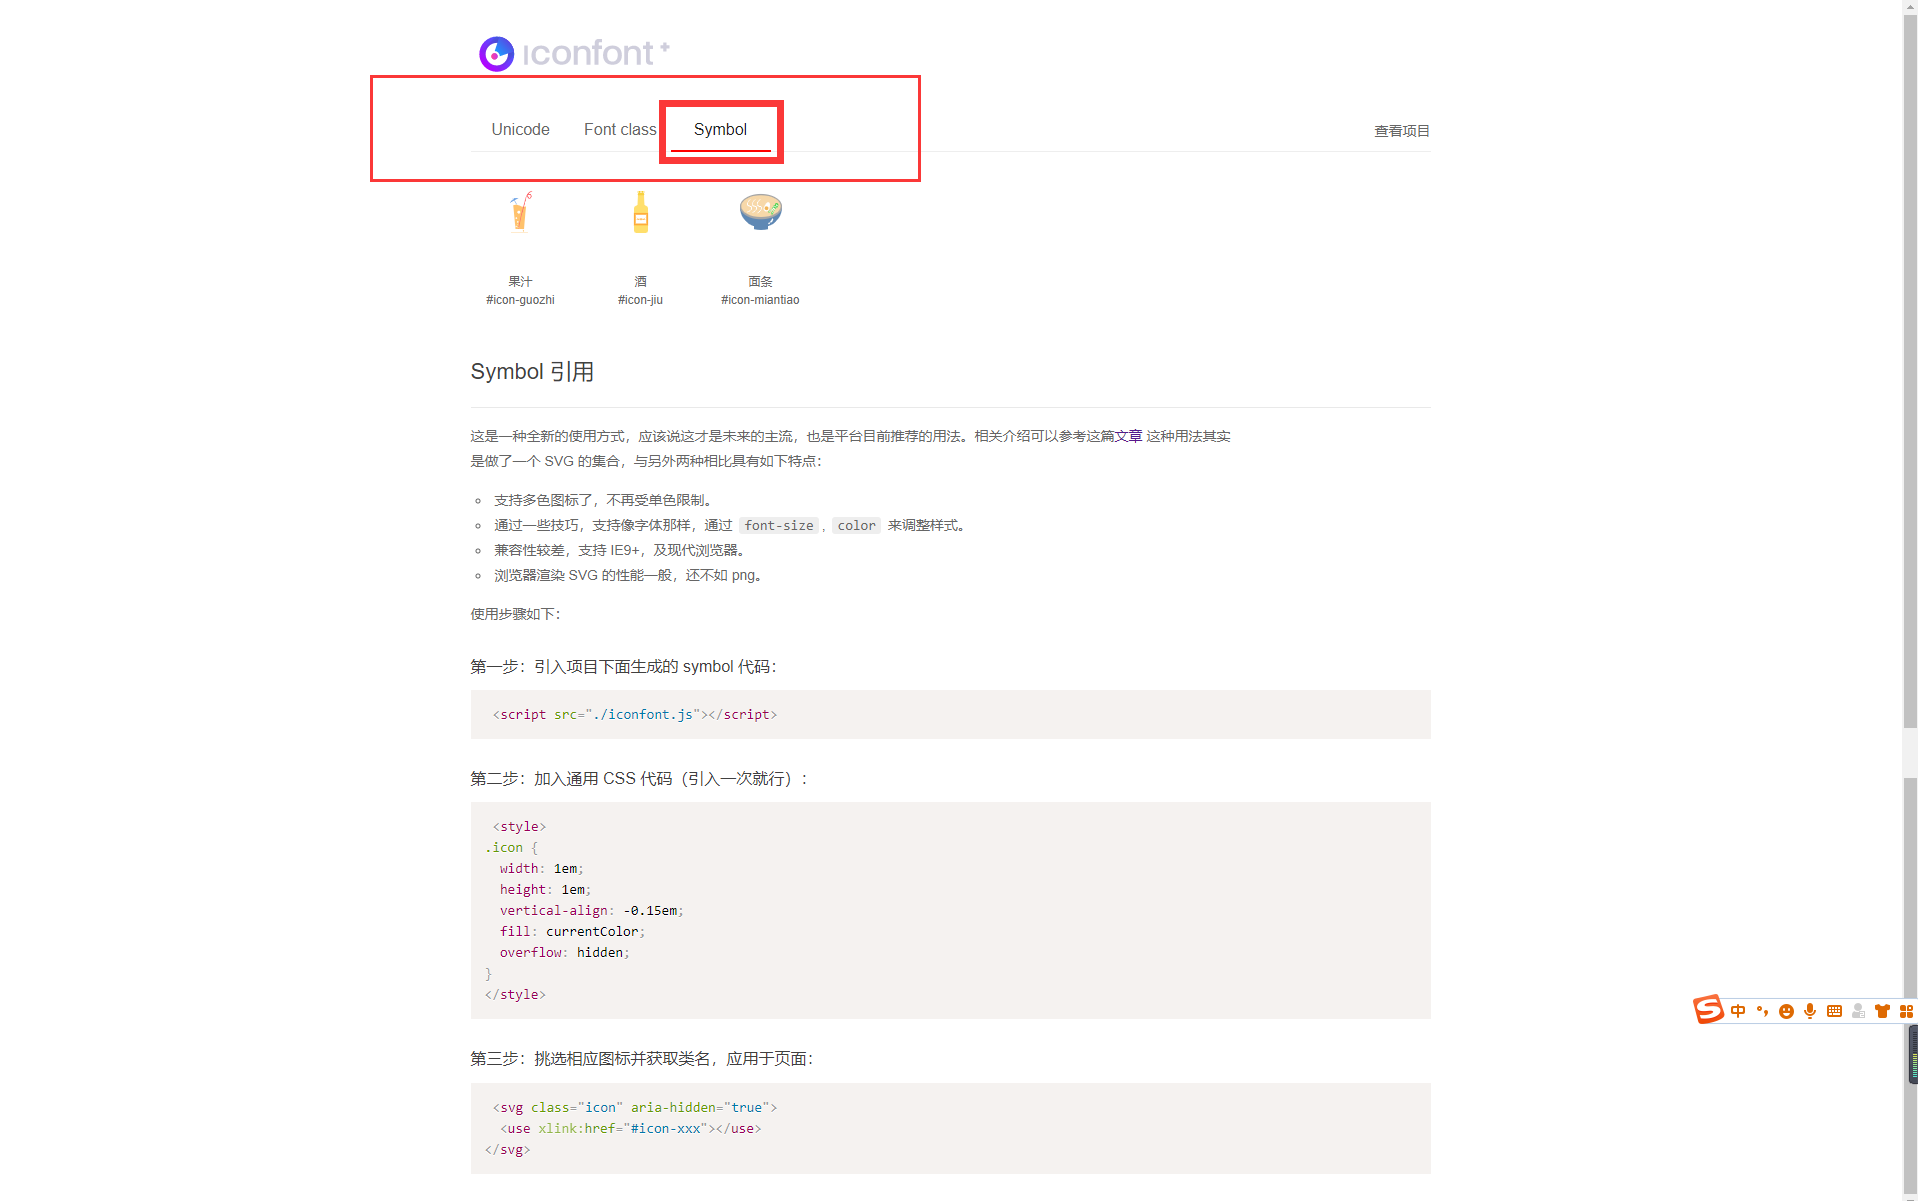Screen dimensions: 1918x1201
Task: Select the liquor bottle icon 酒
Action: pyautogui.click(x=641, y=212)
